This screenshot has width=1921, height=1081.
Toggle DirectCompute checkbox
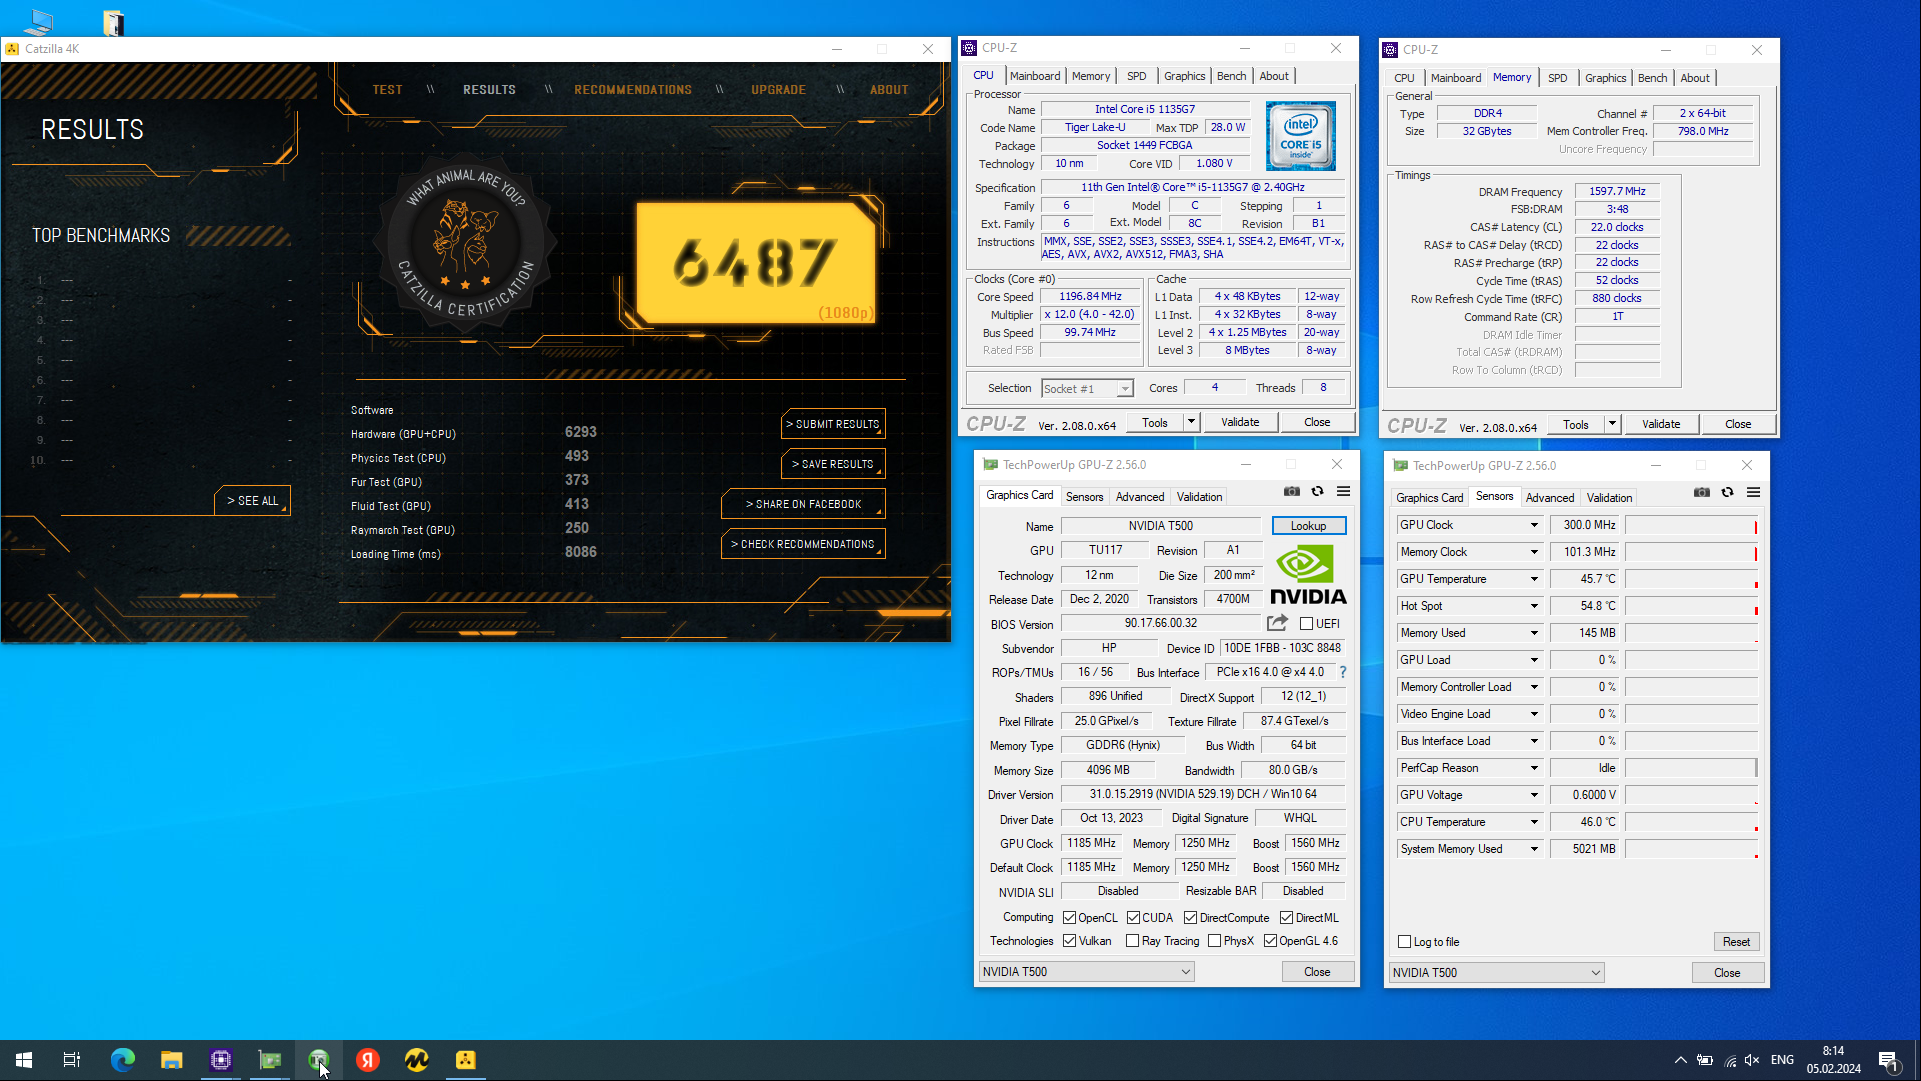click(x=1190, y=918)
